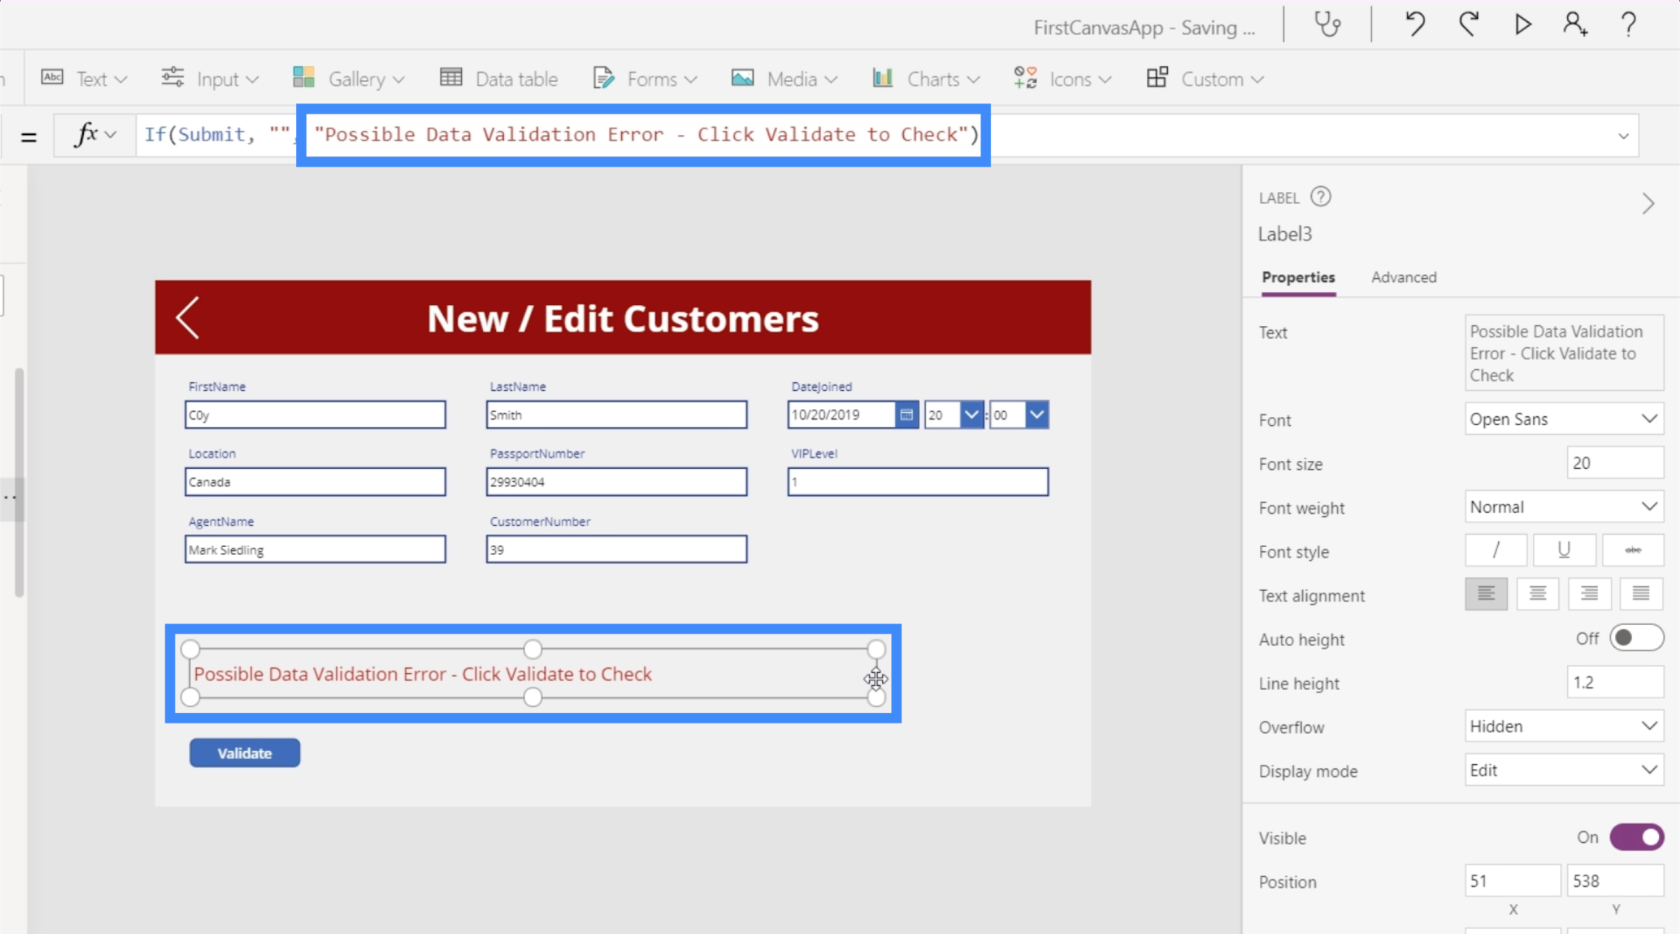Open the Text insert menu
This screenshot has height=934, width=1680.
point(84,79)
